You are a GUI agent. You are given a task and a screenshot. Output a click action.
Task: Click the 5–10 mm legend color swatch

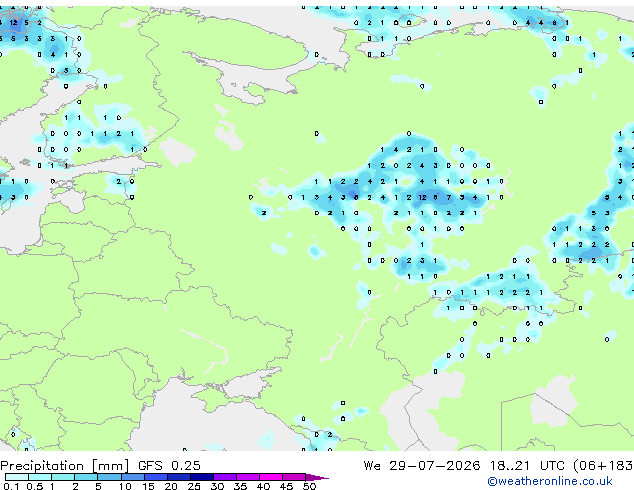click(109, 477)
